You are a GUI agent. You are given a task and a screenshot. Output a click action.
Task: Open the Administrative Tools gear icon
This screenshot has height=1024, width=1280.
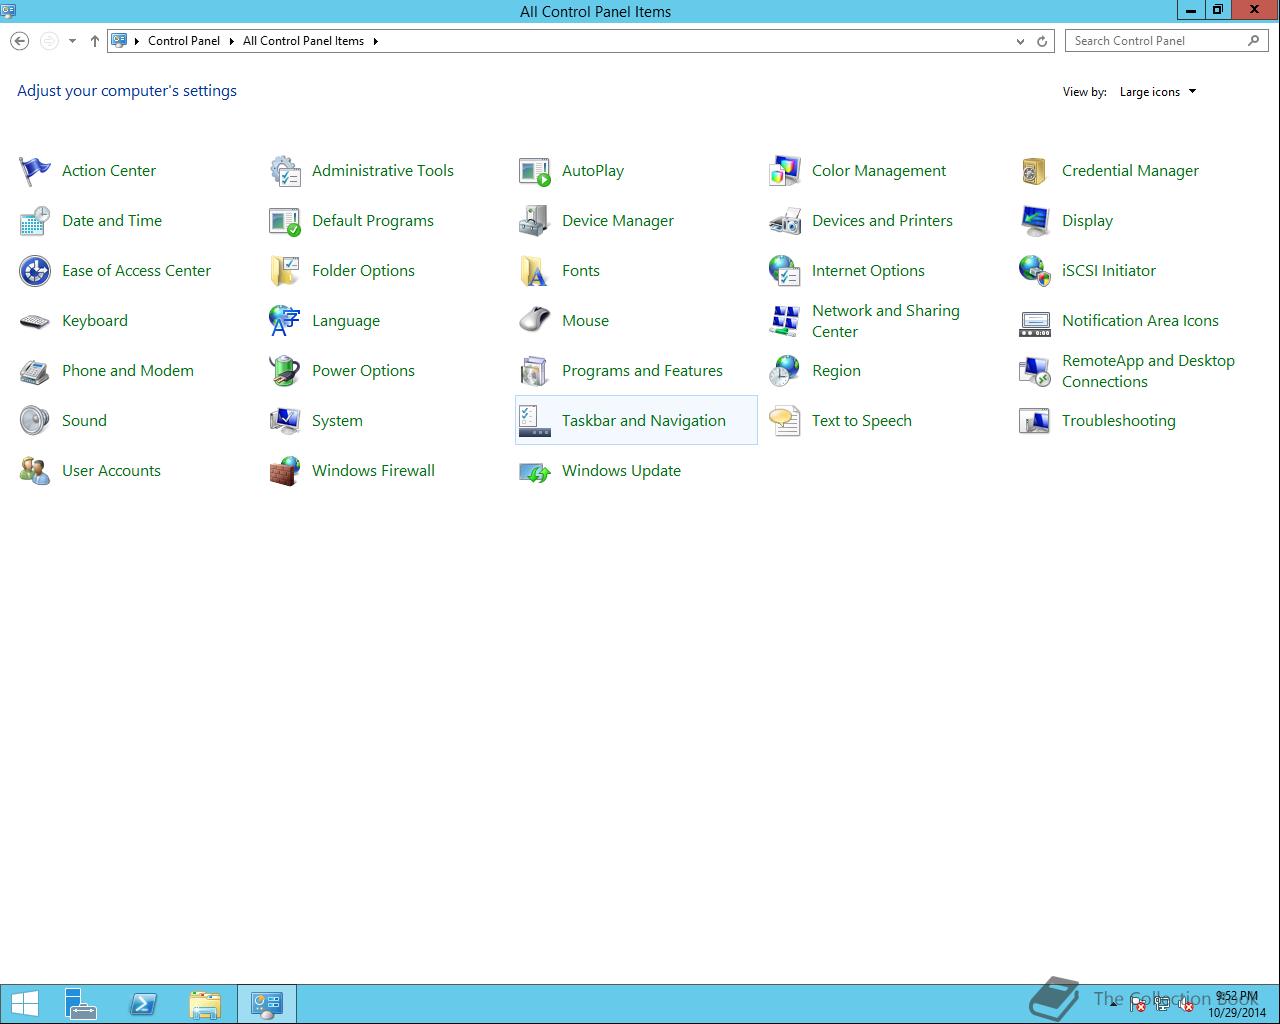click(x=285, y=171)
